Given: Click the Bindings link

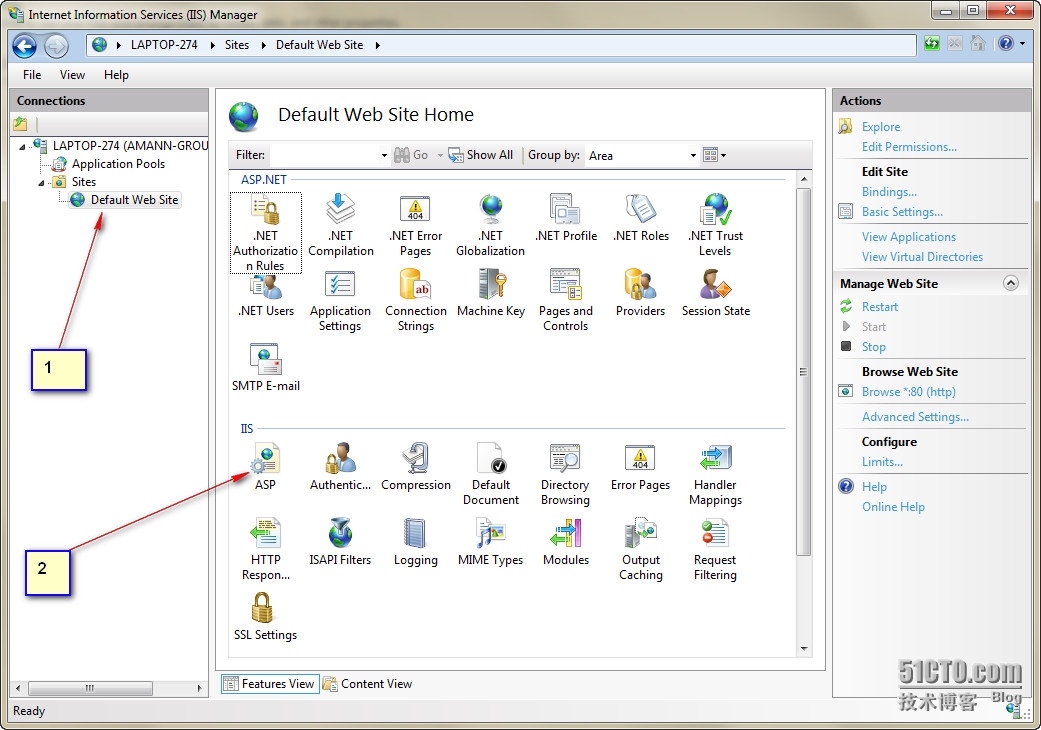Looking at the screenshot, I should coord(889,192).
